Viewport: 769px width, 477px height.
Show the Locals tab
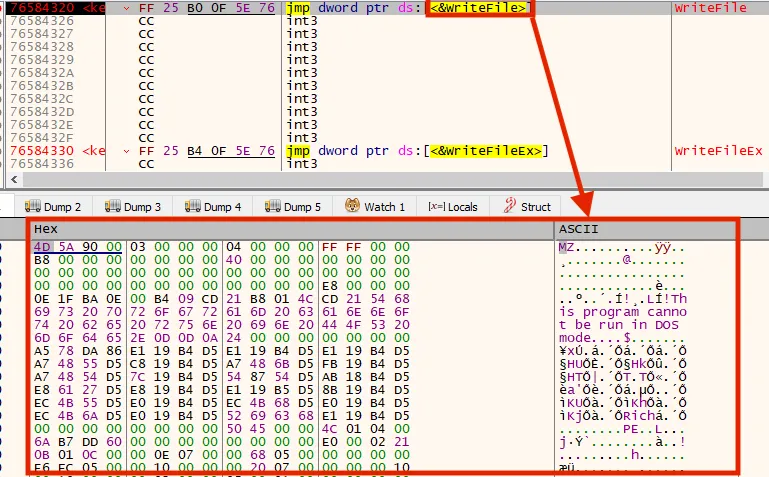pos(453,206)
